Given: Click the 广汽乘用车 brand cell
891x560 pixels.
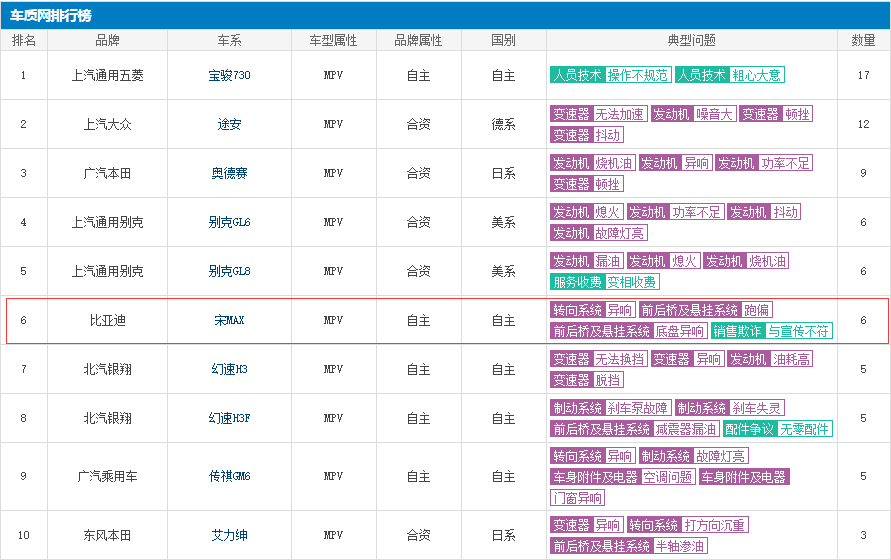Looking at the screenshot, I should (x=107, y=476).
